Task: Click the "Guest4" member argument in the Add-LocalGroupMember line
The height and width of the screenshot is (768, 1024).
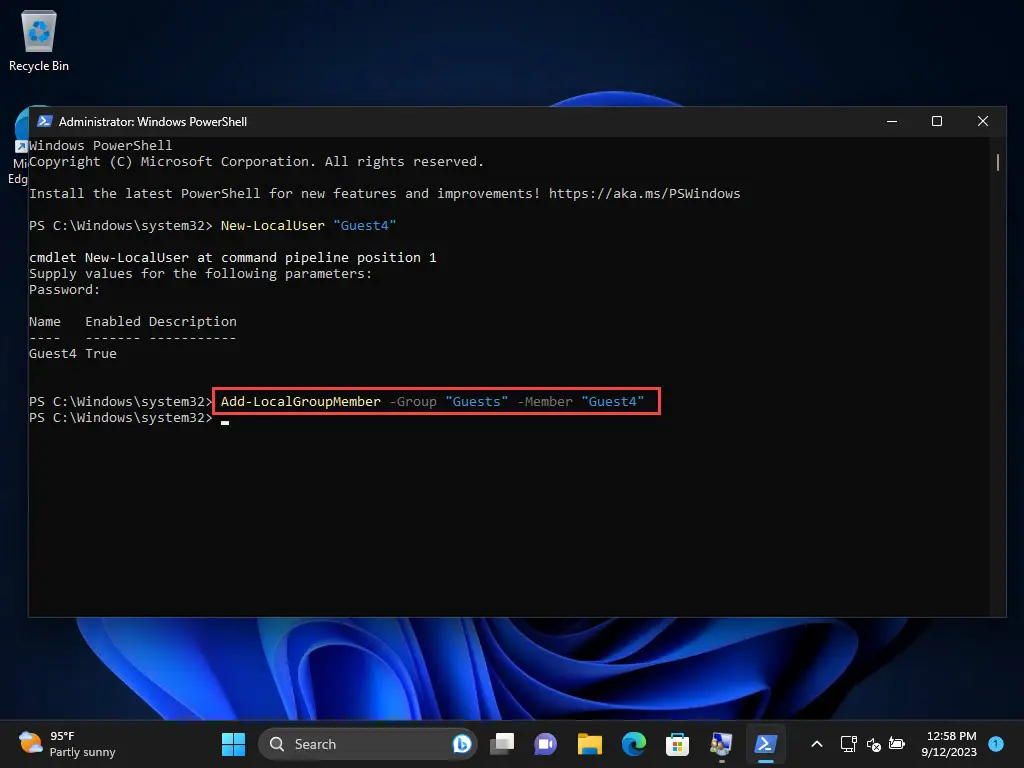Action: coord(613,402)
